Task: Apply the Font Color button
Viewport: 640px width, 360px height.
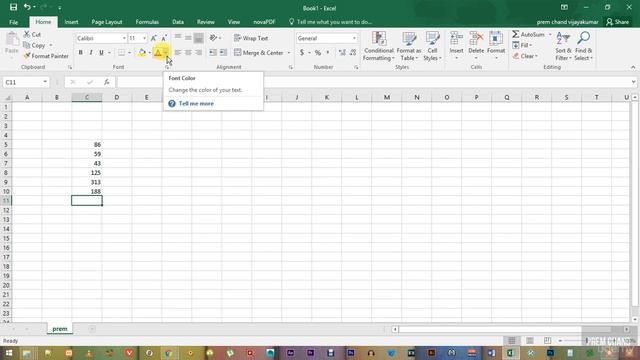Action: point(158,53)
